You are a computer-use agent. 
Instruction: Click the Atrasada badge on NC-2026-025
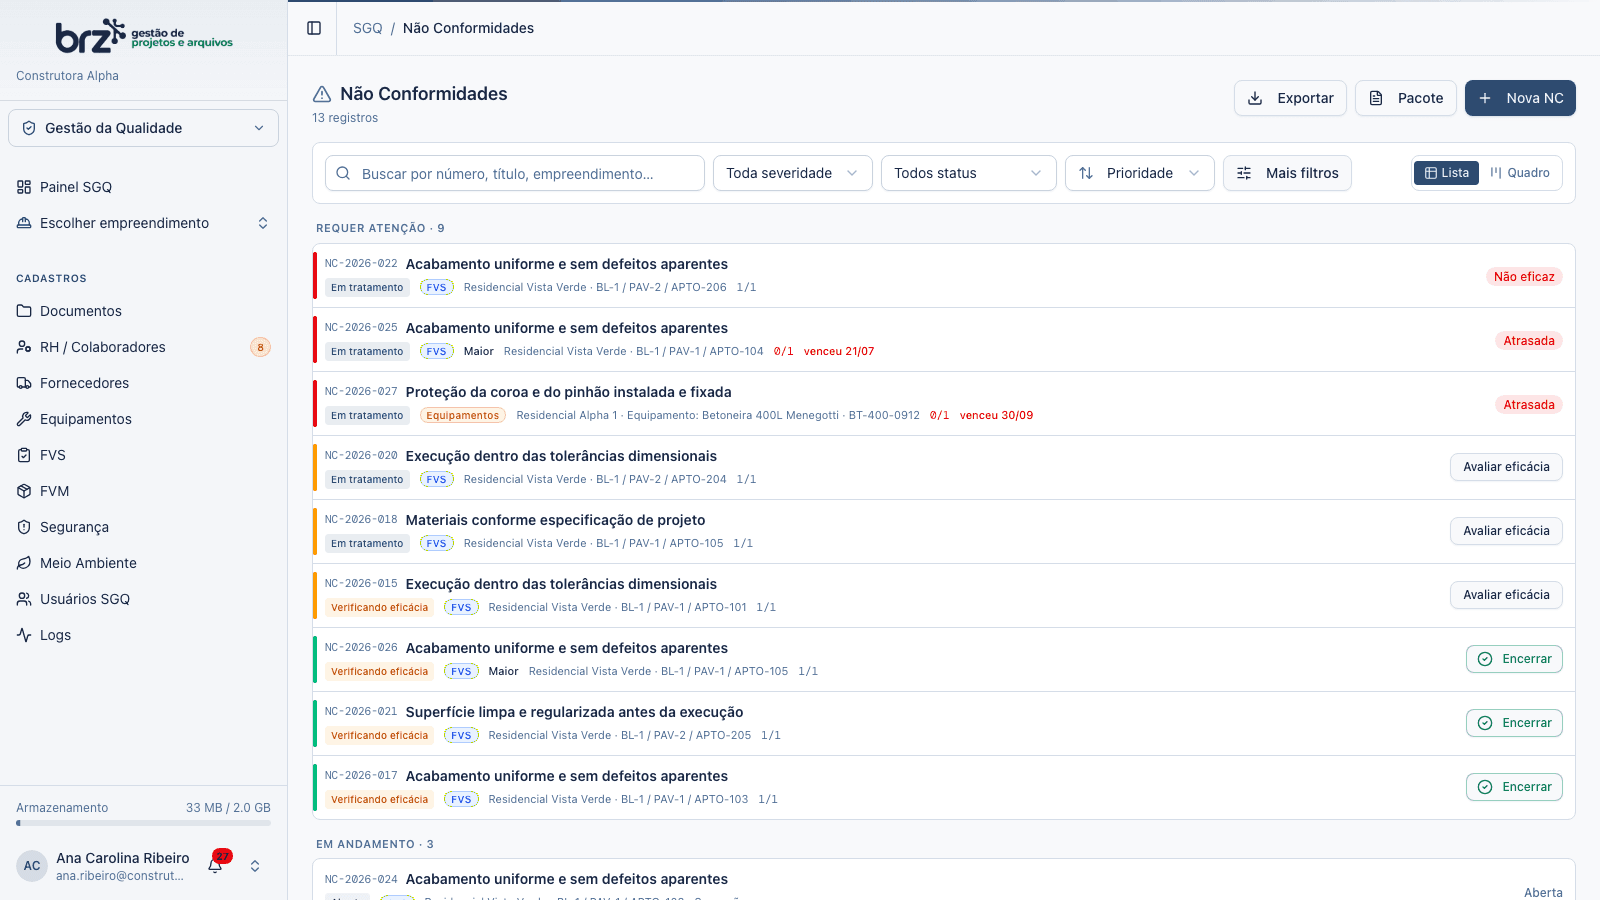[1529, 341]
